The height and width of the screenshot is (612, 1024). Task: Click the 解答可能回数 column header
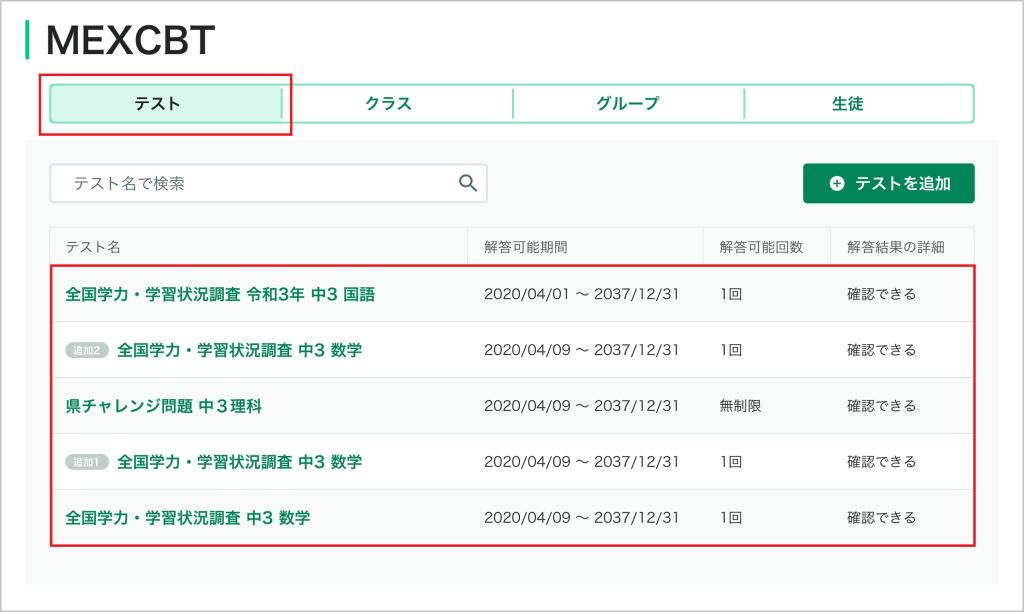pos(761,247)
